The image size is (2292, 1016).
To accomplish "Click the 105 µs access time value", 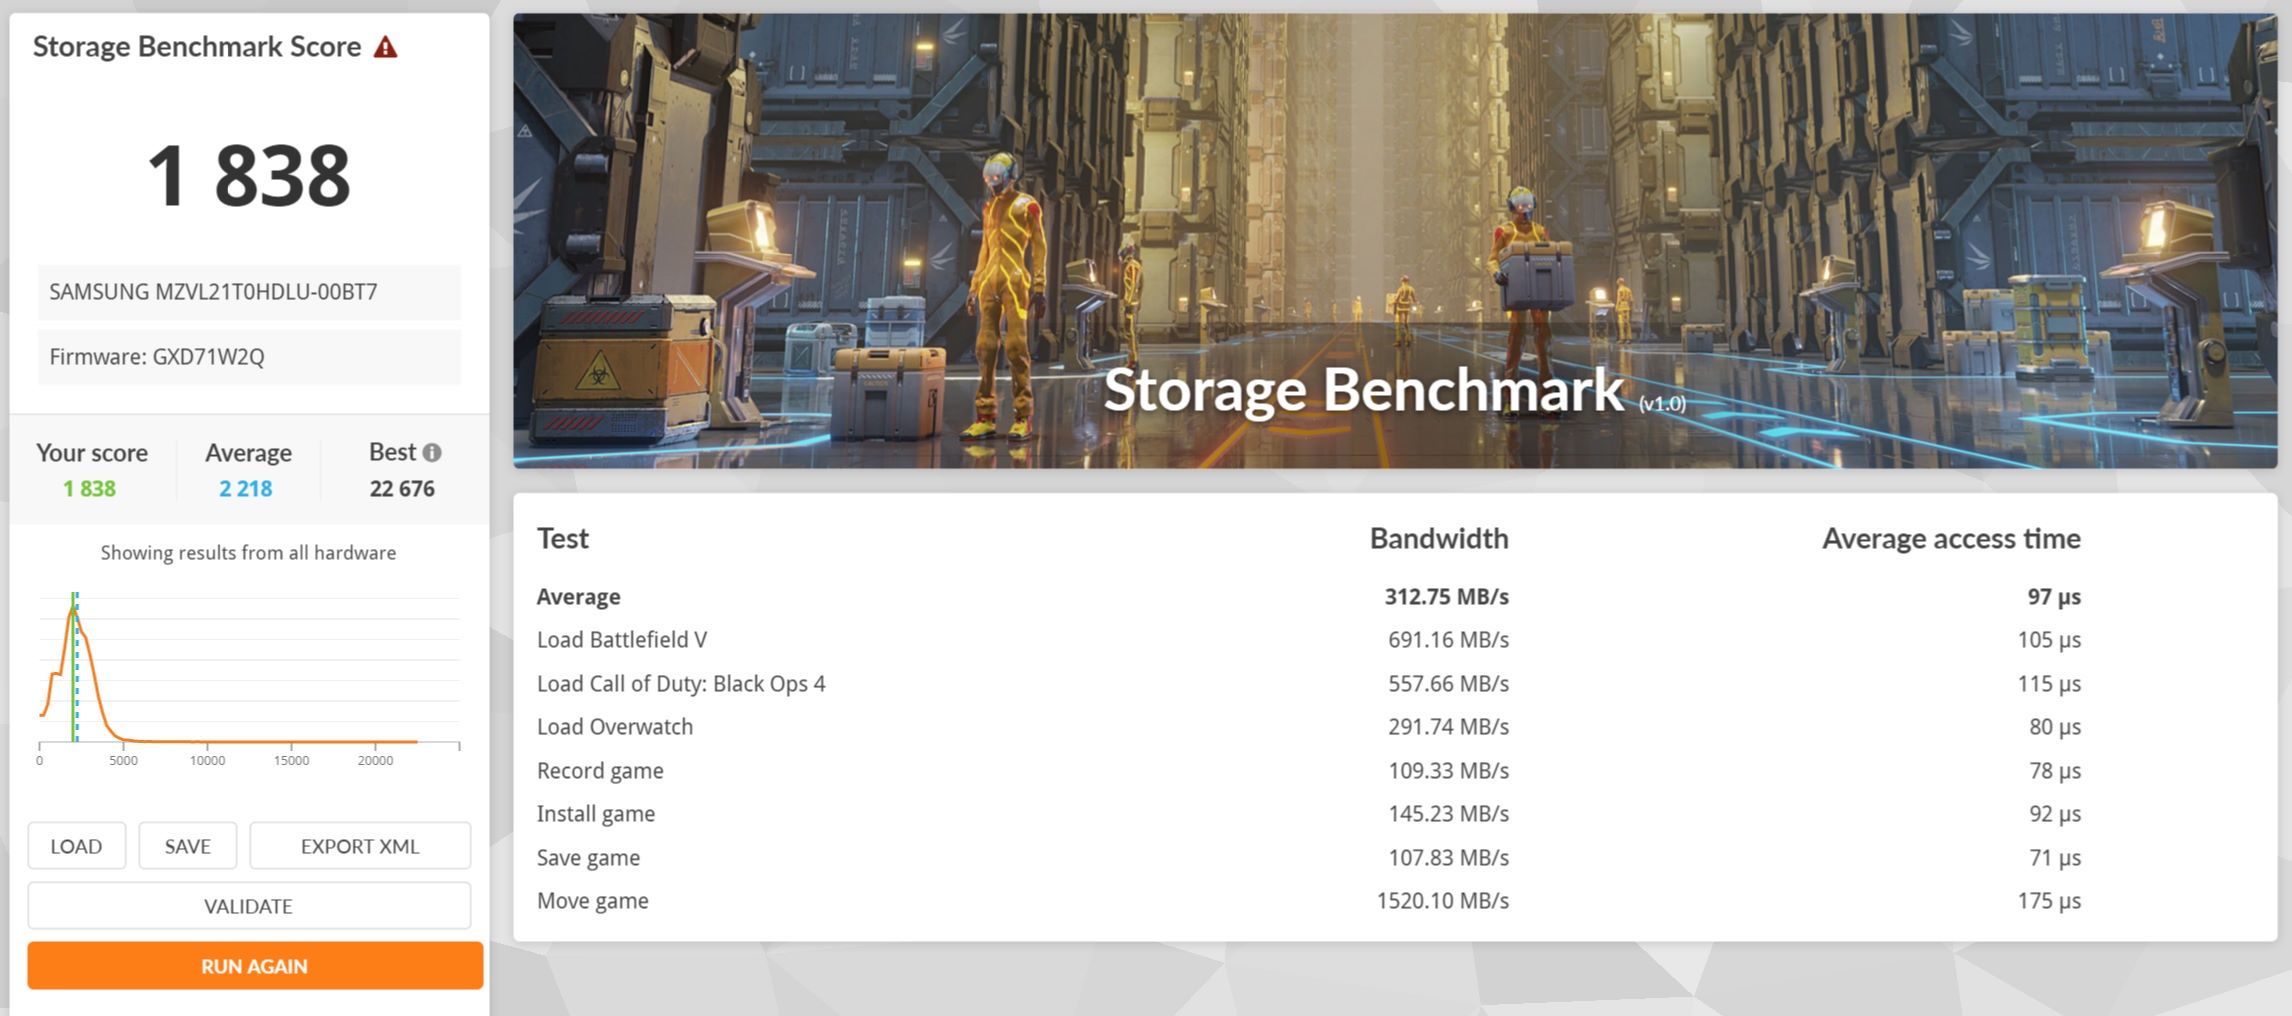I will point(2049,640).
